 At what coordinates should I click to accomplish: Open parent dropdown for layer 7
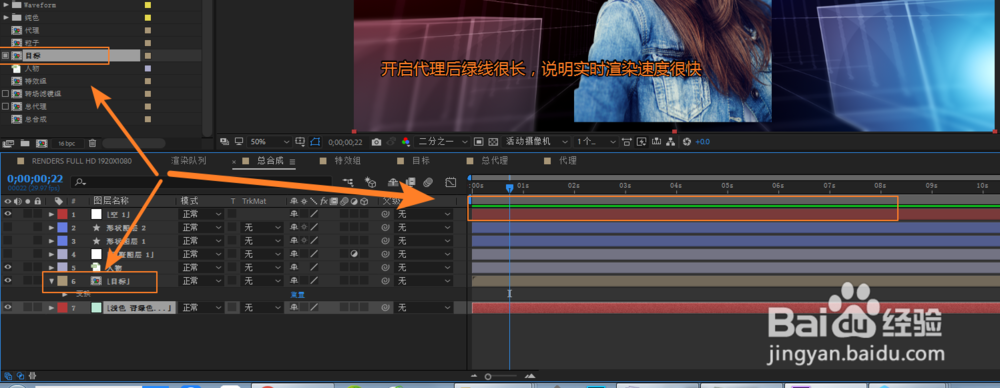[423, 308]
